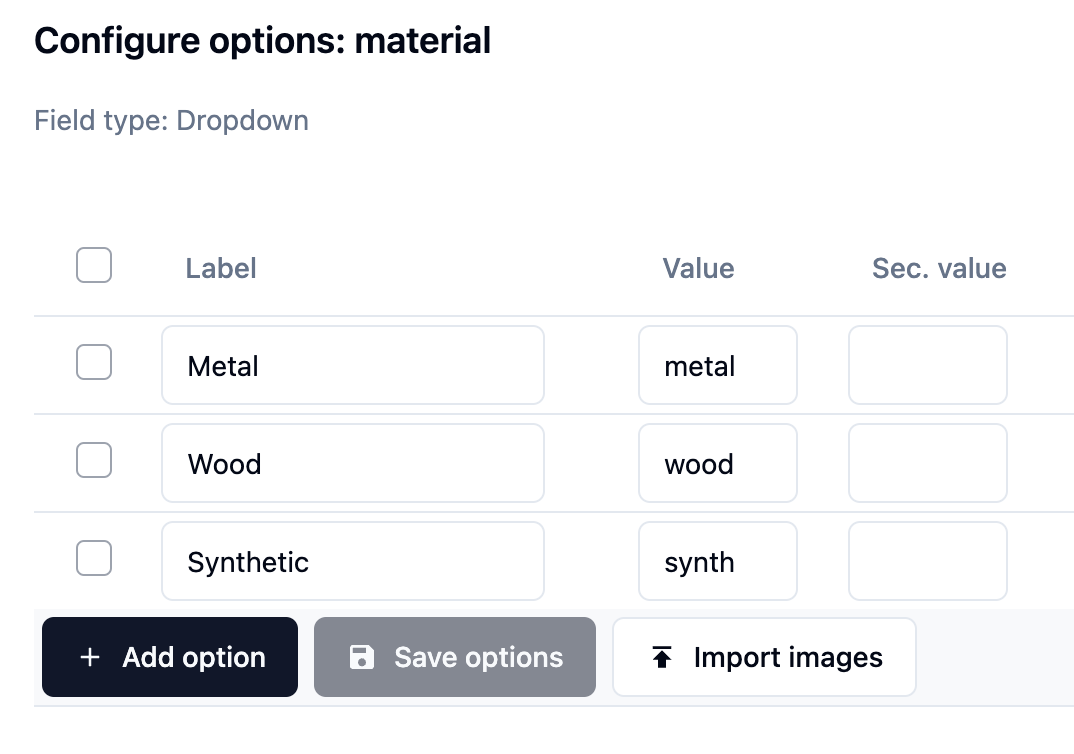Check the checkbox for the Synthetic option
The image size is (1074, 754).
(93, 559)
